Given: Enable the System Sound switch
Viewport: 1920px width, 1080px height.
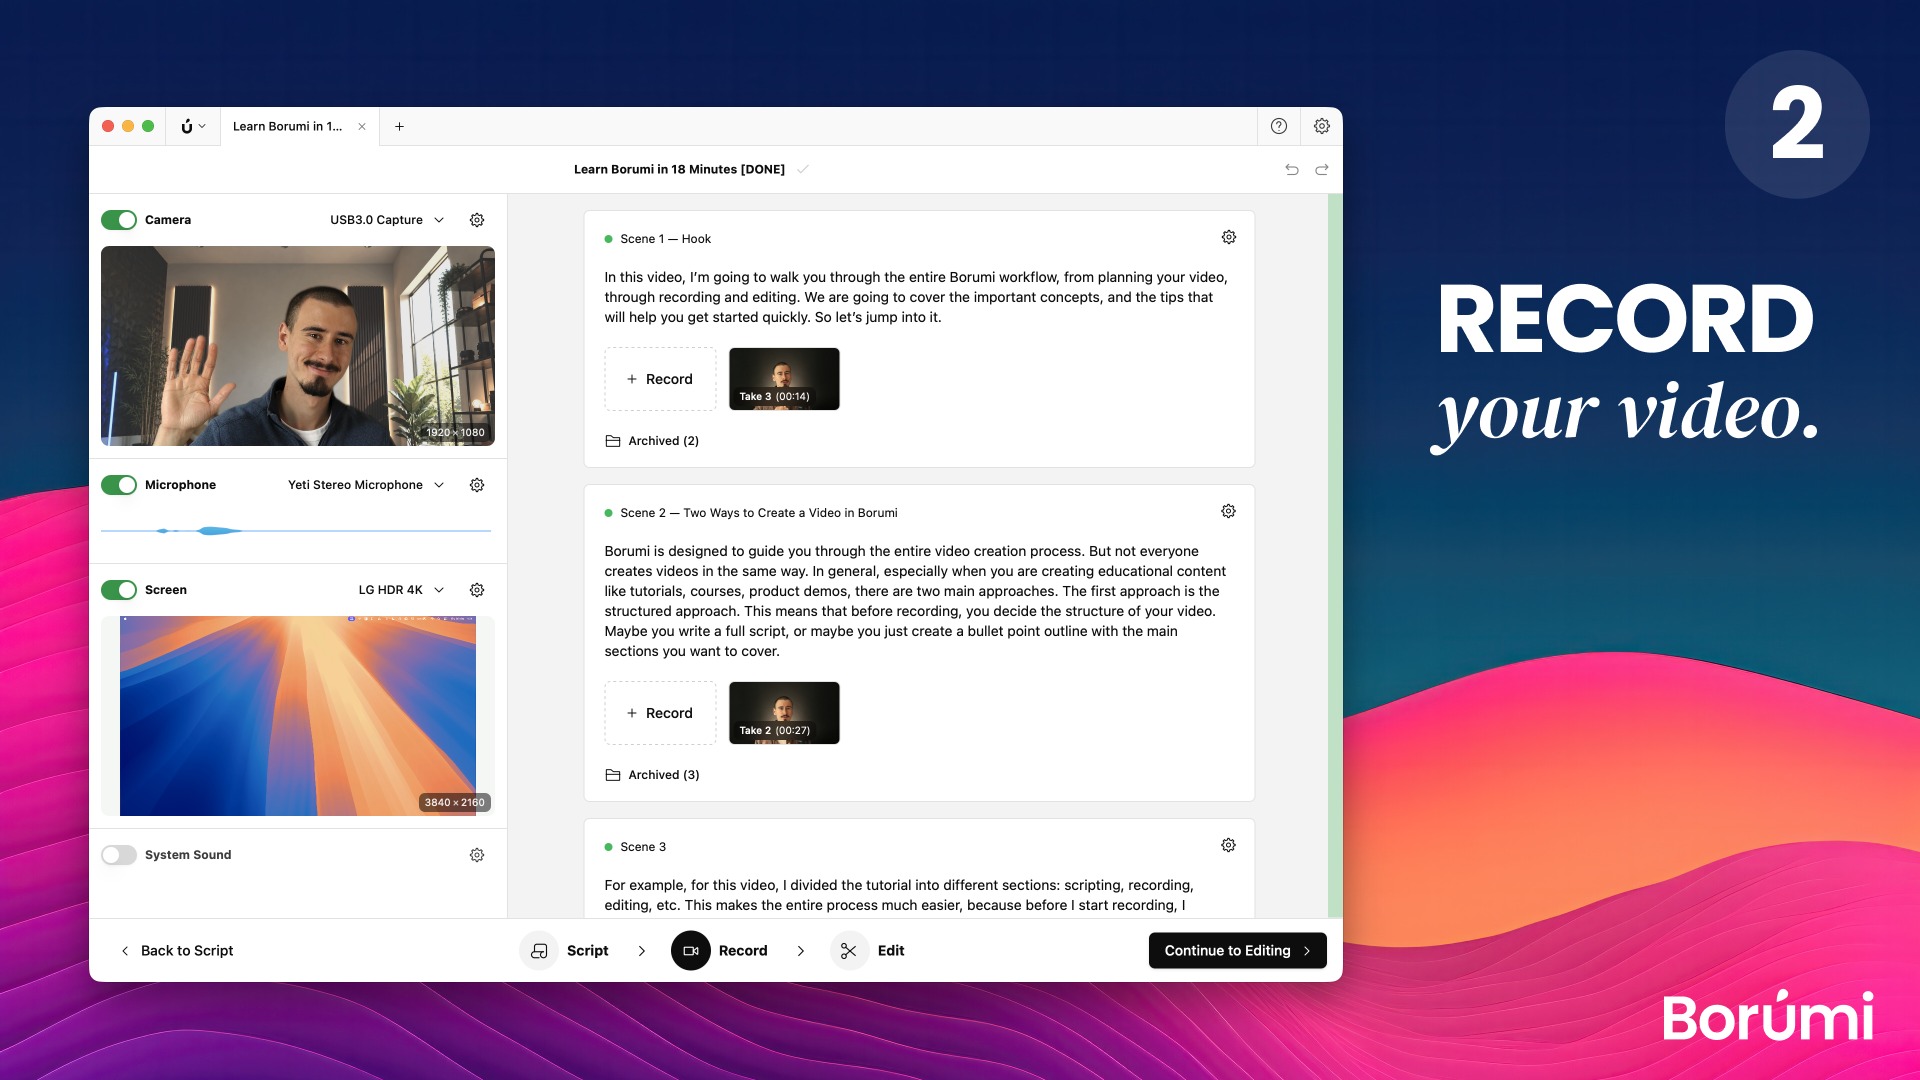Looking at the screenshot, I should (119, 855).
